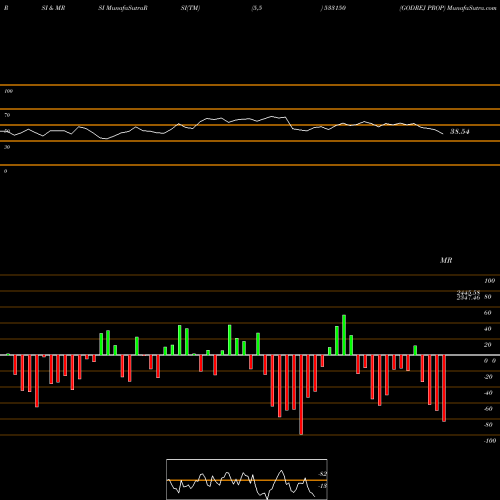This screenshot has height=500, width=500.
Task: Click the 'SI MunafaSutraR' header label
Action: (123, 8)
